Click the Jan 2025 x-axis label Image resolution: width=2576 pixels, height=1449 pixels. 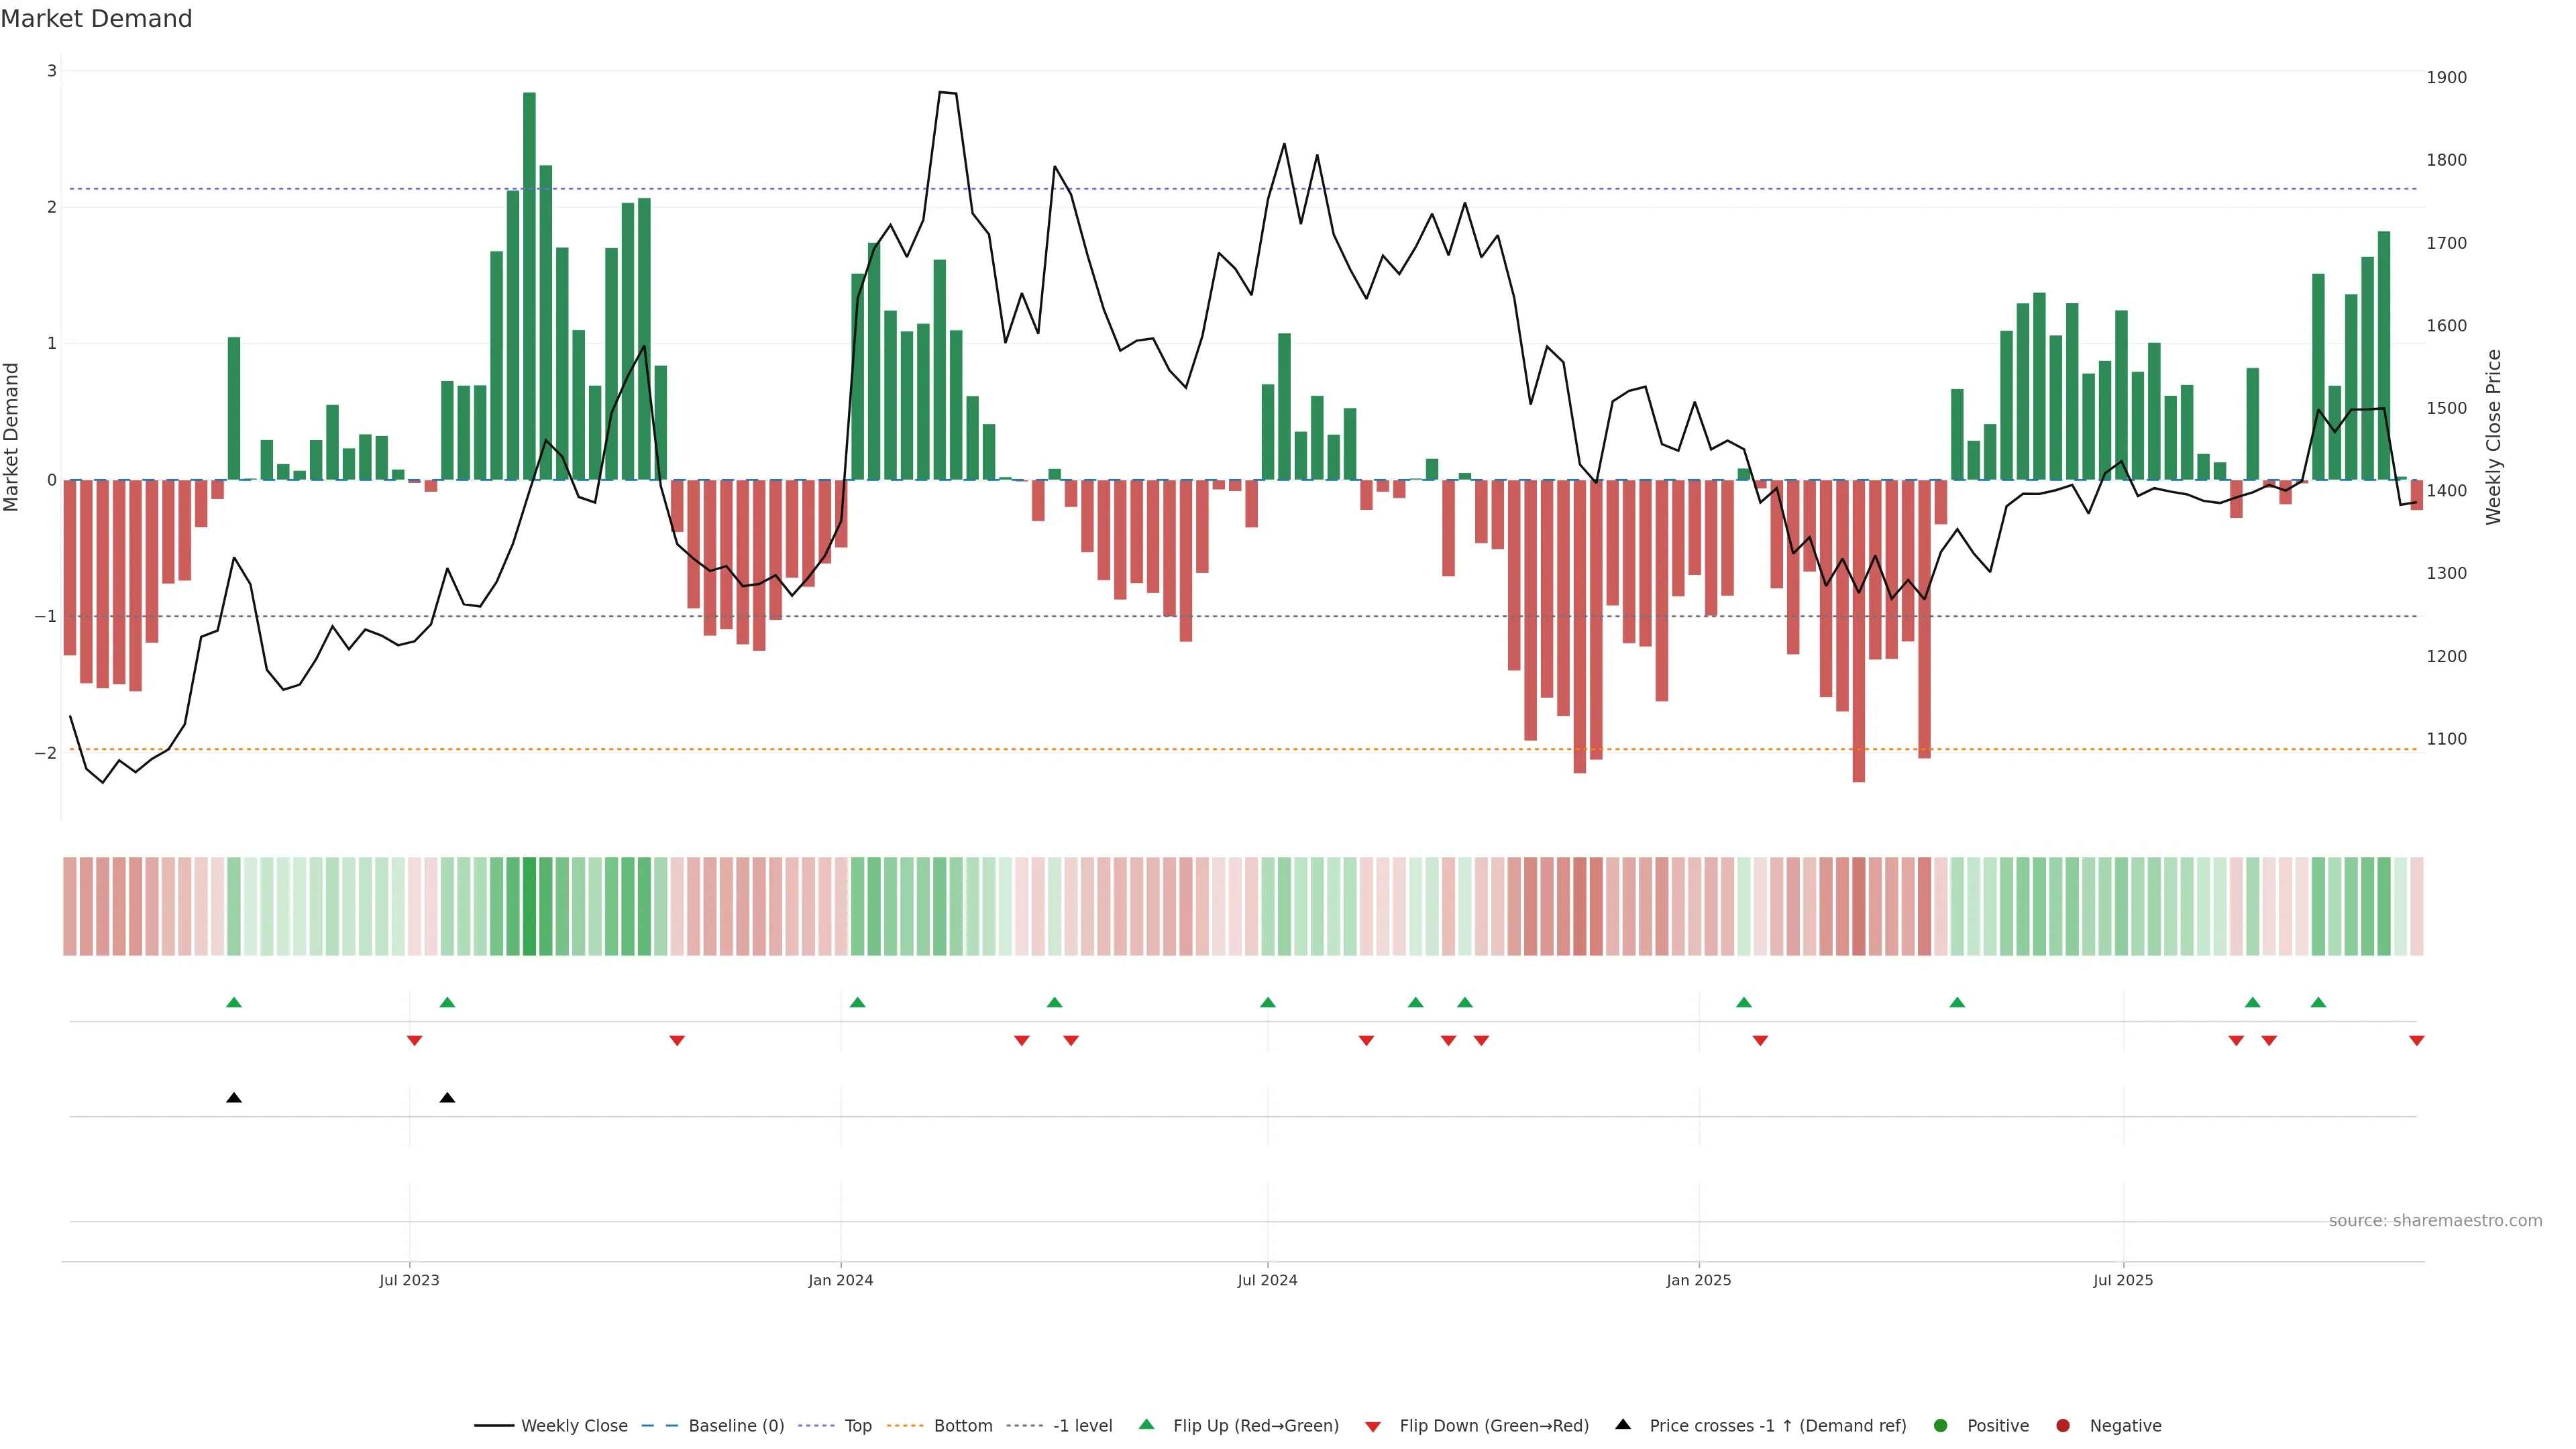click(1698, 1280)
